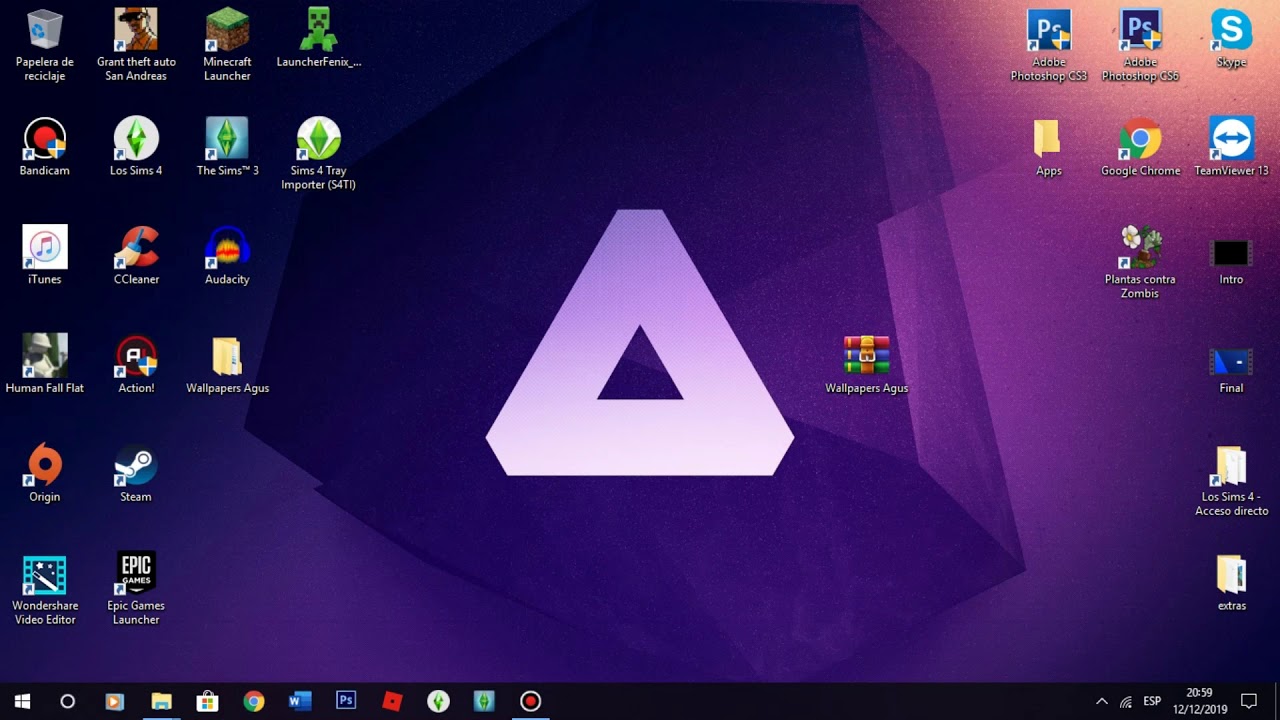Select the Origin desktop shortcut

click(x=45, y=473)
